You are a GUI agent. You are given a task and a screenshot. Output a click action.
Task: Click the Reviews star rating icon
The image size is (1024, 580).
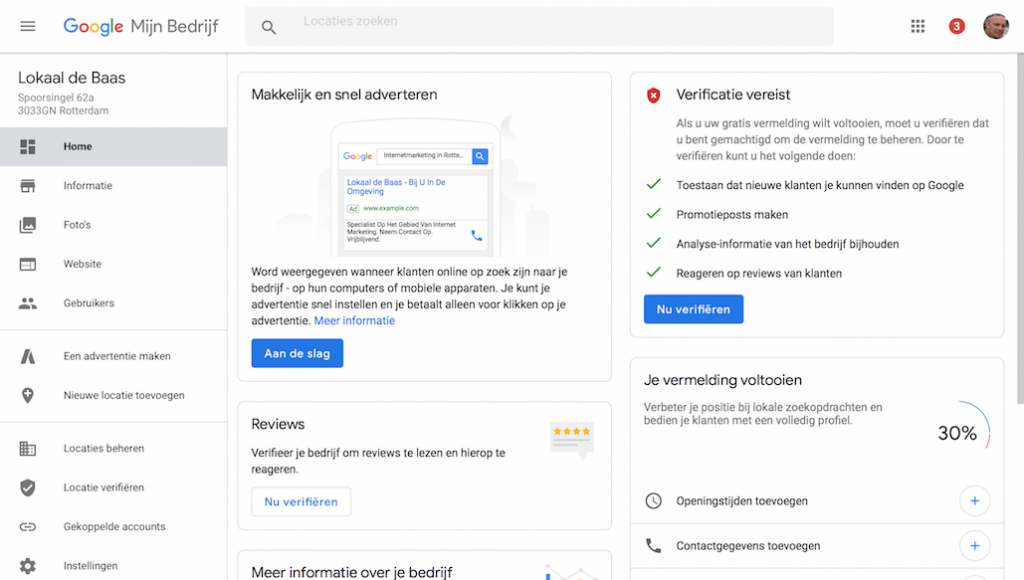(572, 440)
